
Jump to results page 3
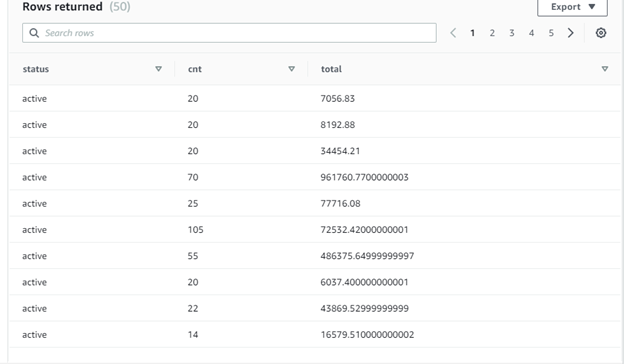point(512,33)
